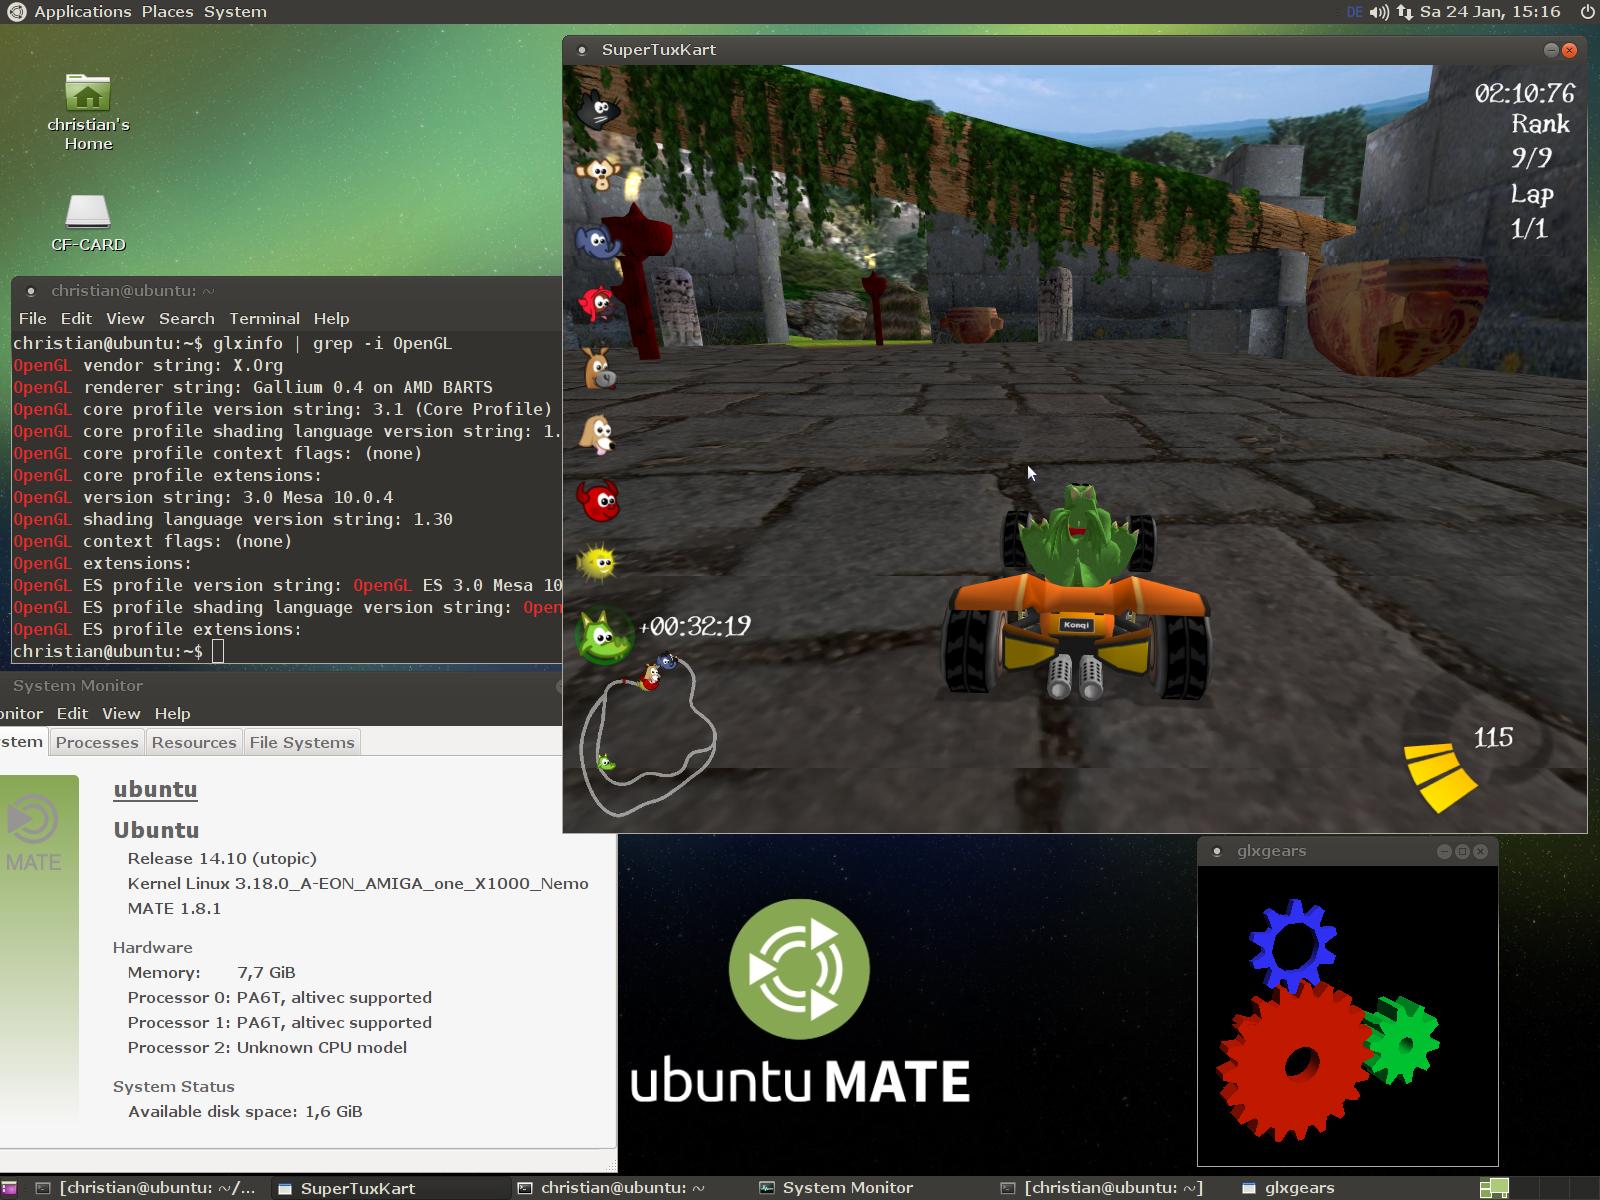Click the workspace switcher in bottom panel
Image resolution: width=1600 pixels, height=1200 pixels.
(x=1494, y=1188)
